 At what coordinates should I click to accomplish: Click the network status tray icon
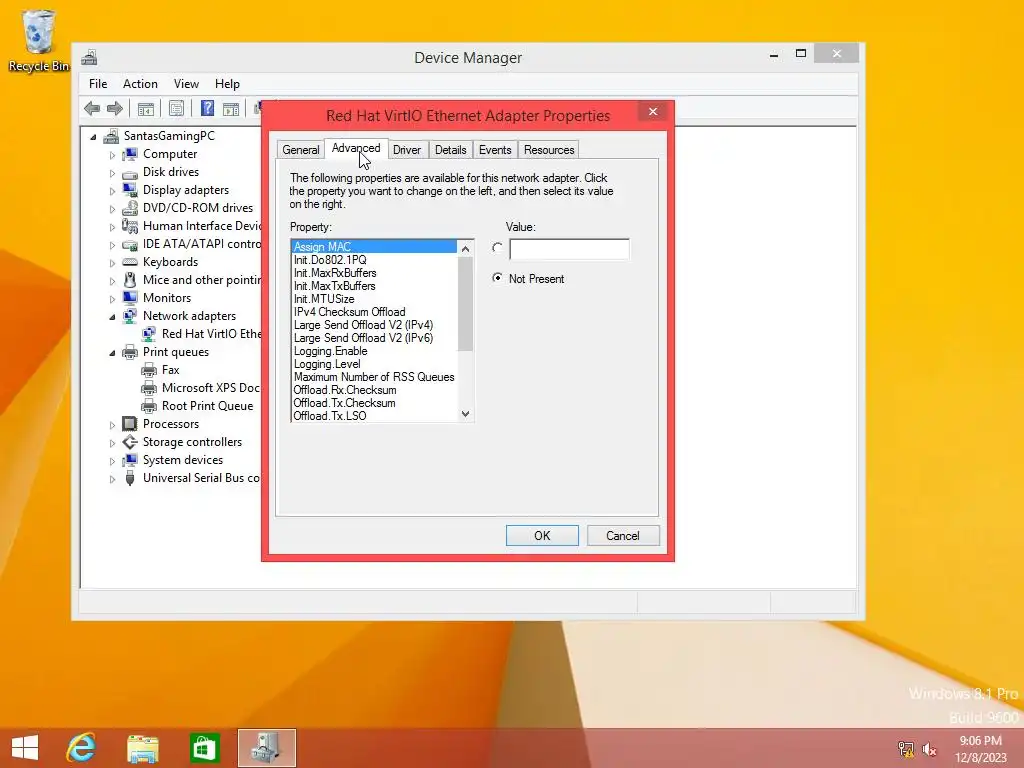[x=906, y=749]
